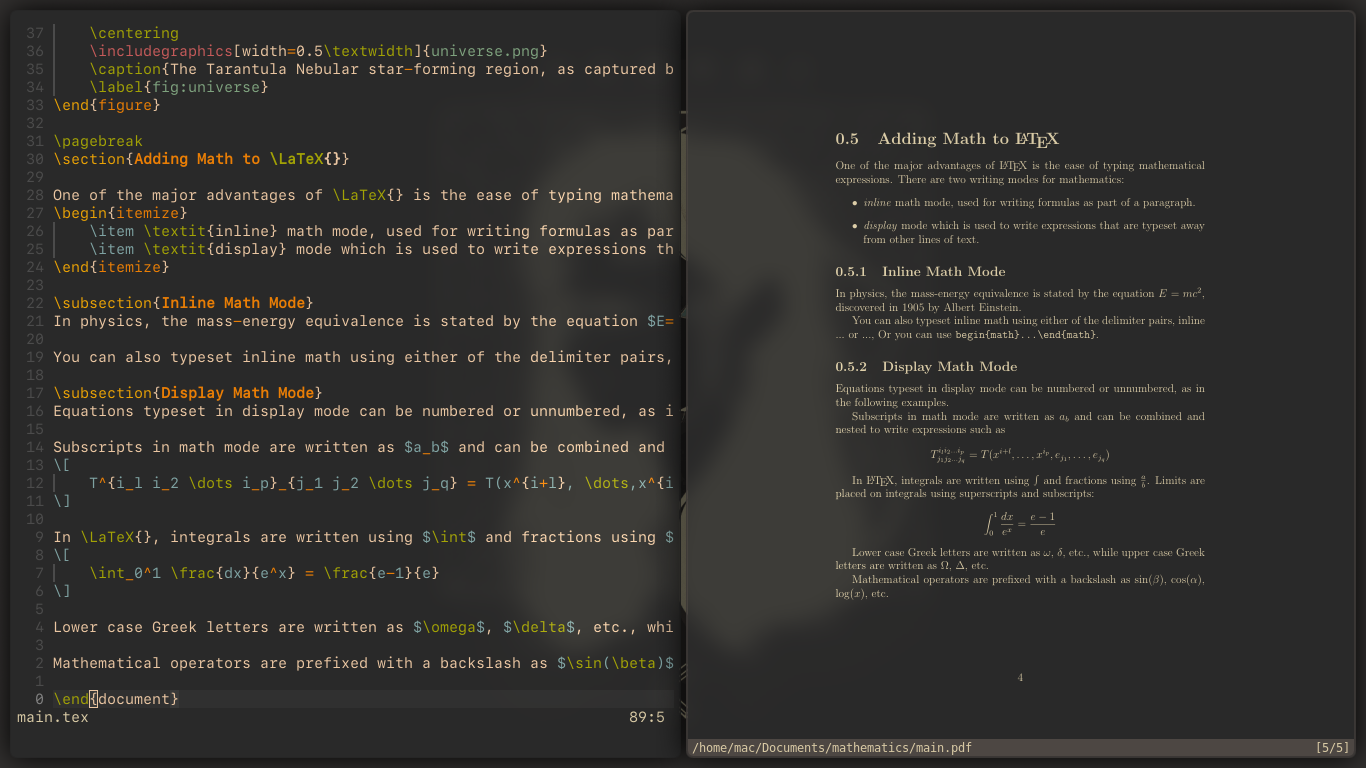Click the rendered integral equation in PDF

1020,523
